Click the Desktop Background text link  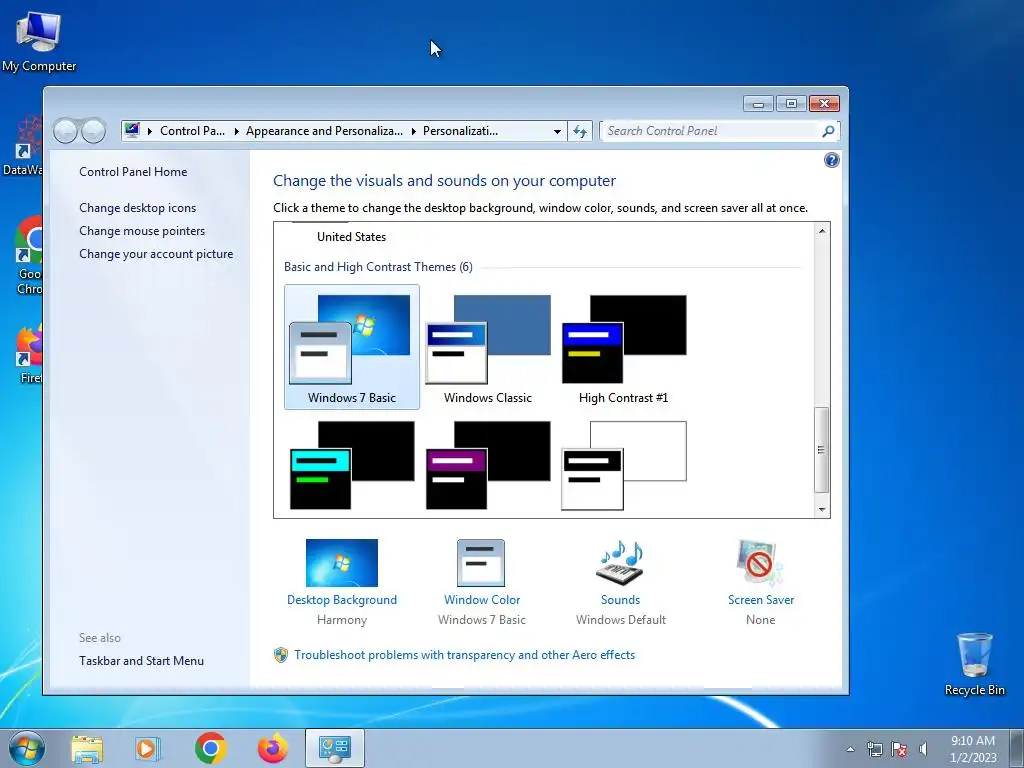[x=342, y=600]
